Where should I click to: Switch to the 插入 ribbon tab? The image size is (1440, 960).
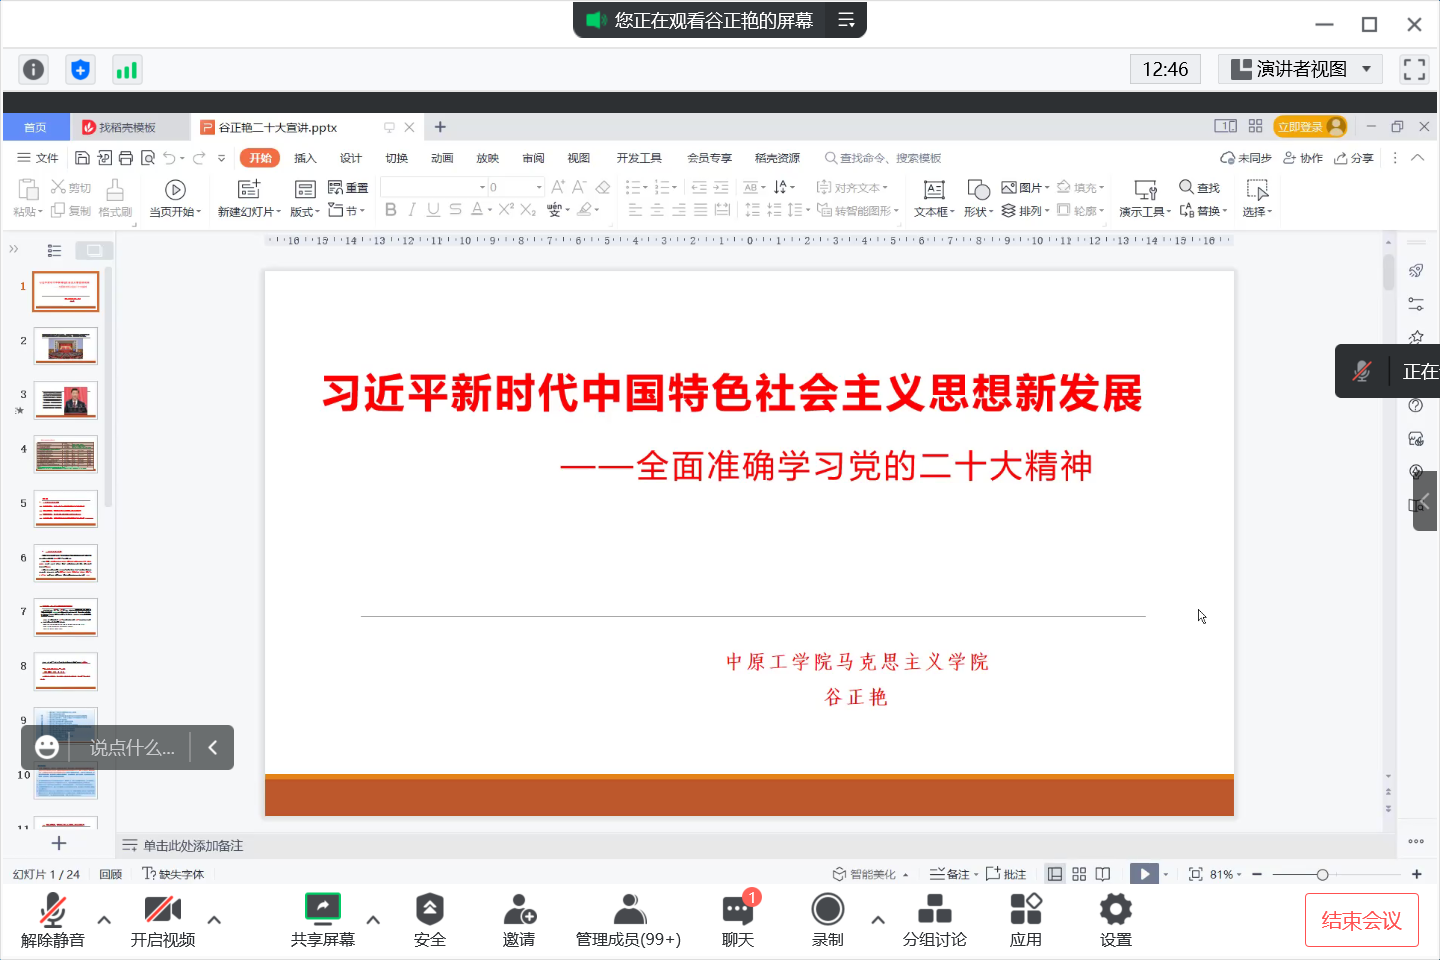pos(304,157)
